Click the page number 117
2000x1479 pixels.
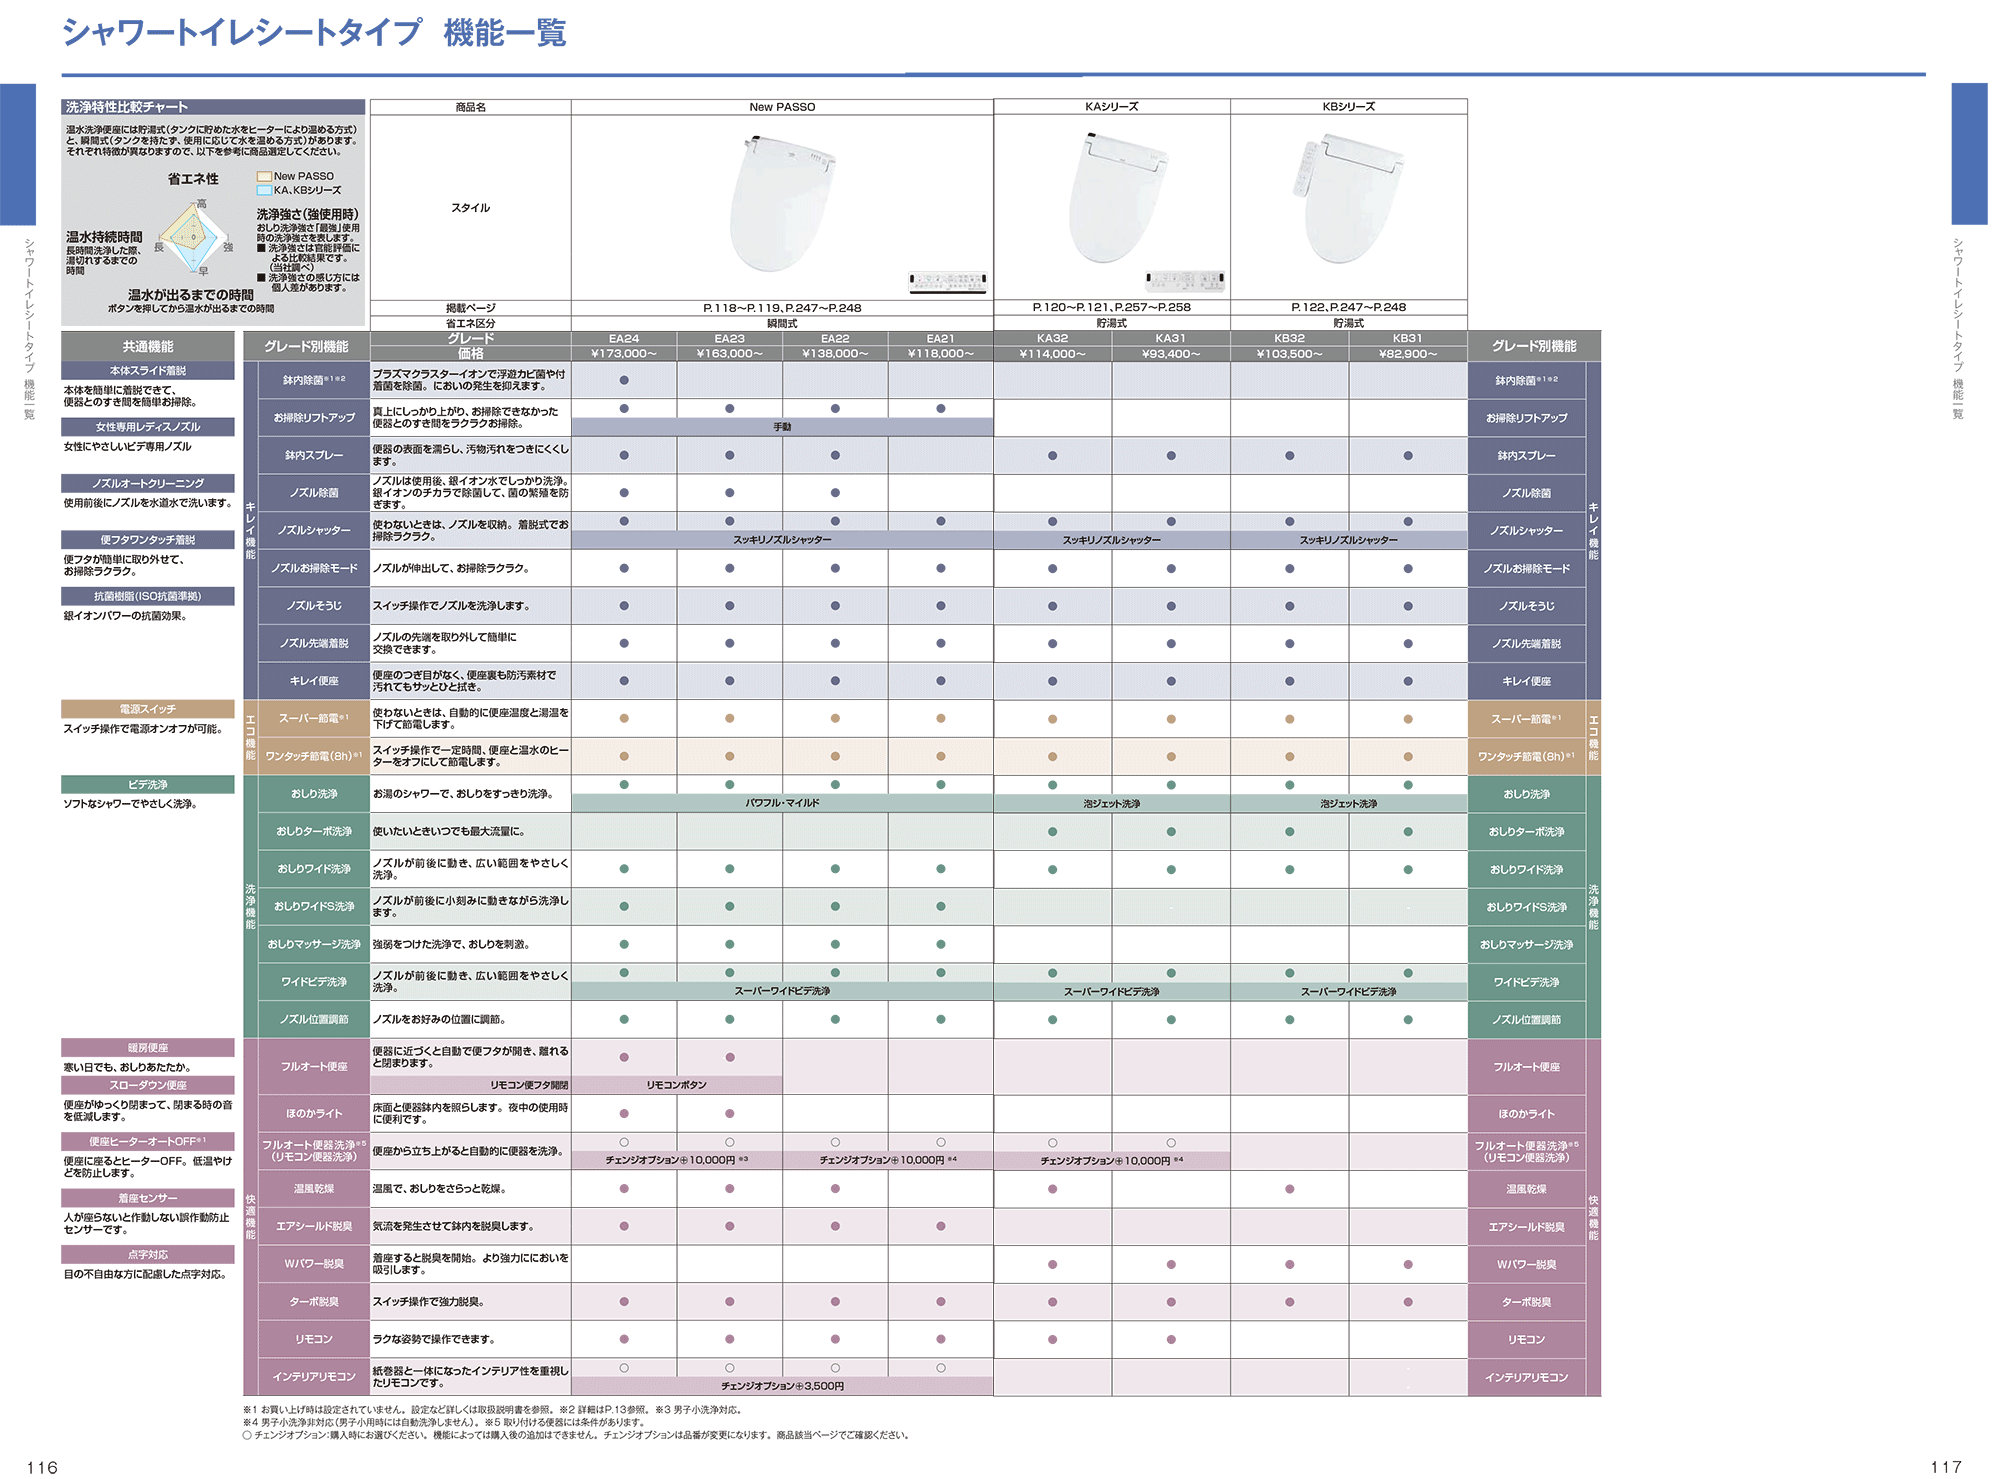(1946, 1467)
